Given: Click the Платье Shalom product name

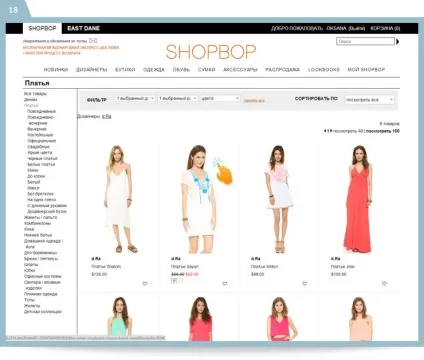Looking at the screenshot, I should click(106, 267).
